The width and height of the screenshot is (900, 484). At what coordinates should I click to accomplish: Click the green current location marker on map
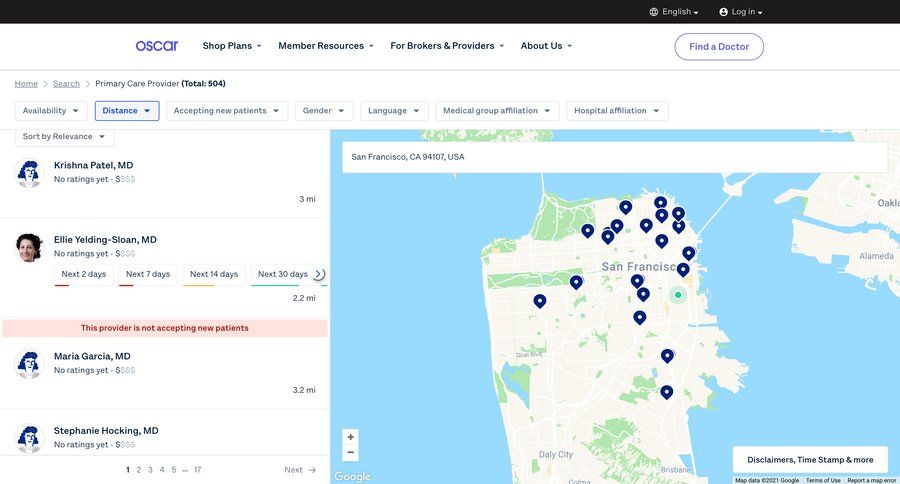point(678,295)
